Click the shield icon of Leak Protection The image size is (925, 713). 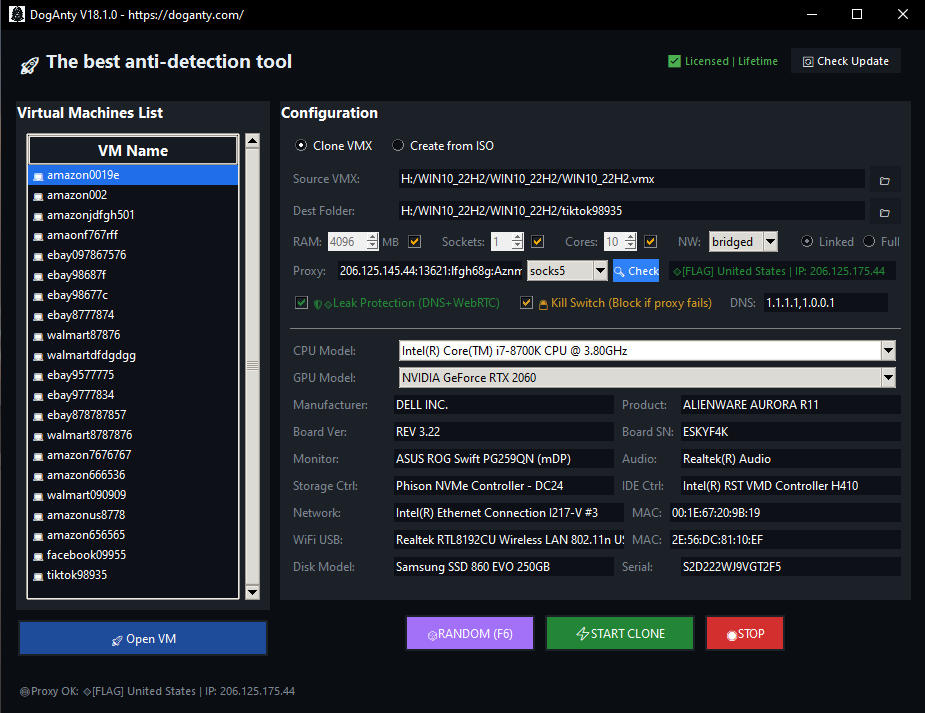(318, 304)
